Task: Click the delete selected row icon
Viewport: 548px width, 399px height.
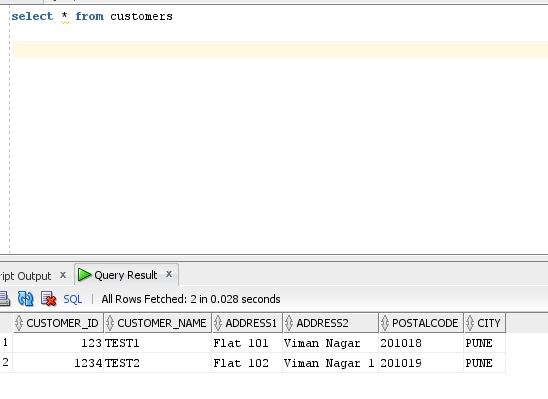Action: [x=49, y=299]
